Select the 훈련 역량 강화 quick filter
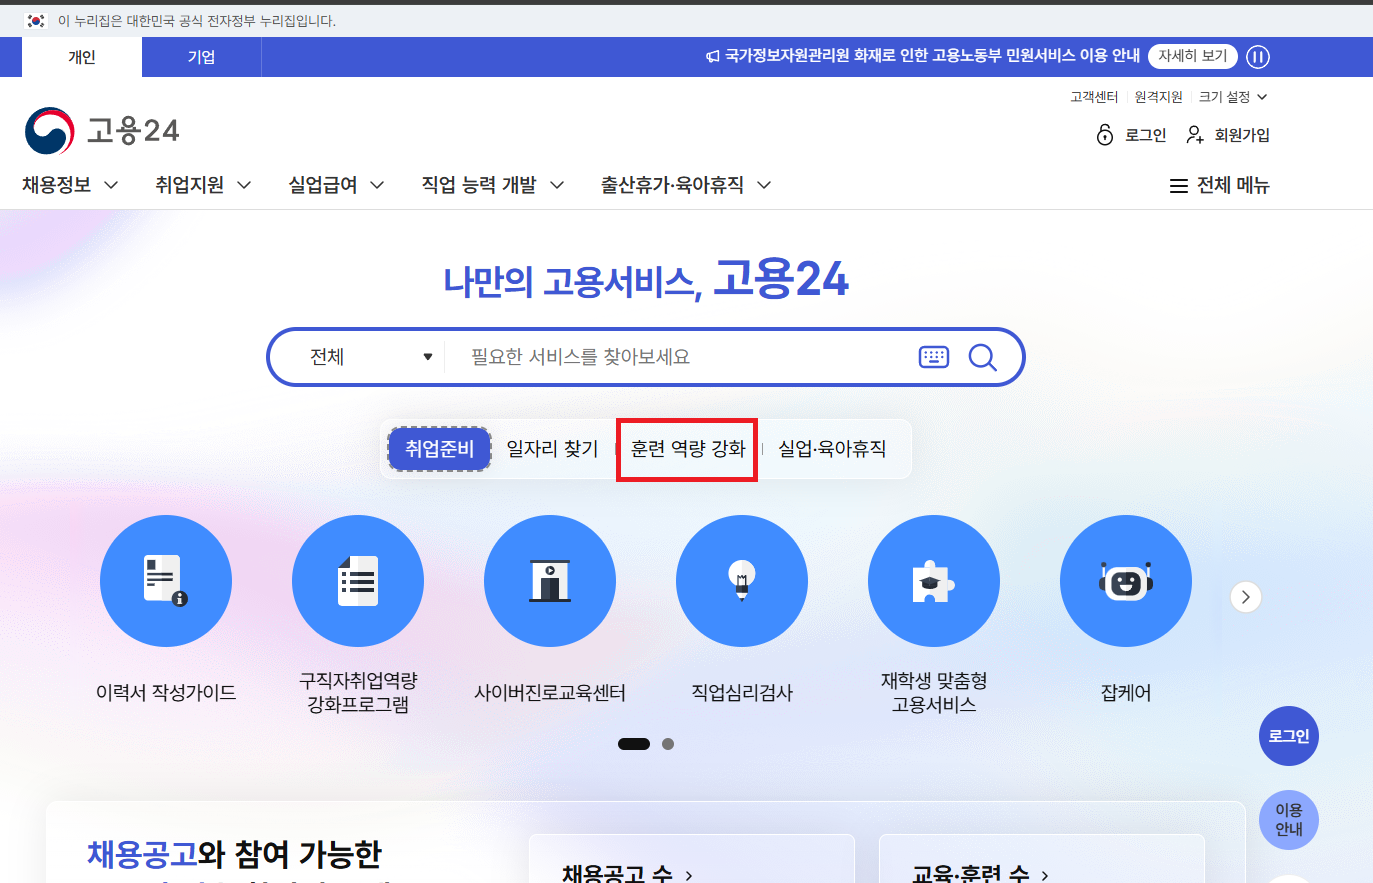 [687, 449]
